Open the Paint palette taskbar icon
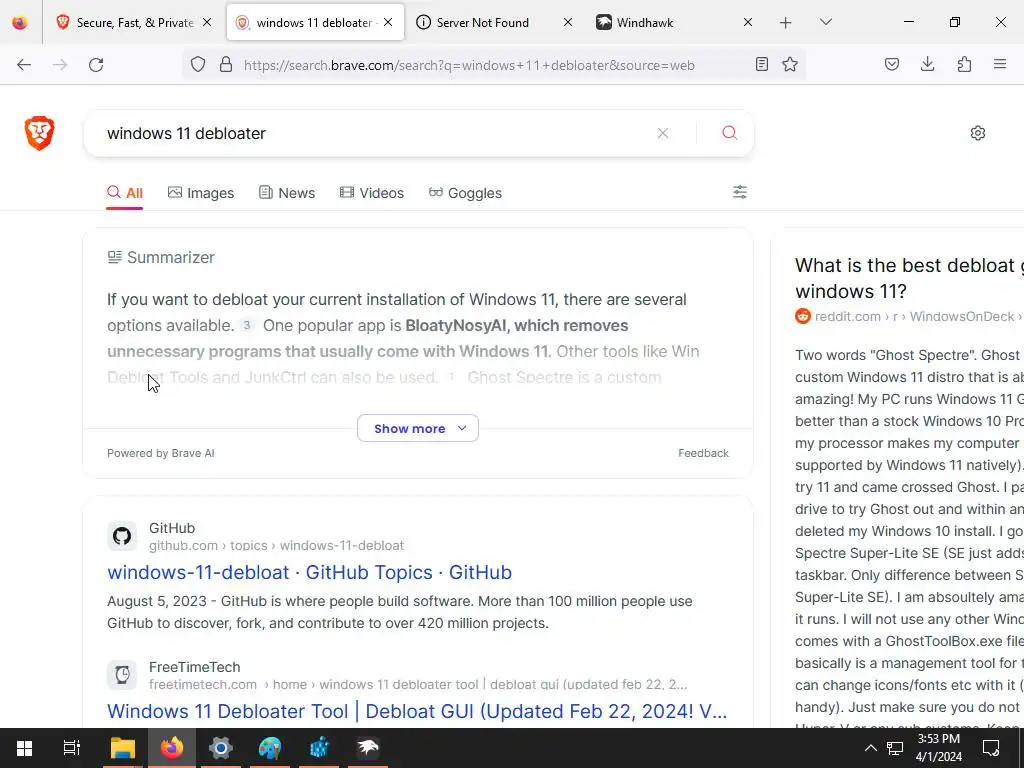The width and height of the screenshot is (1024, 768). point(270,748)
